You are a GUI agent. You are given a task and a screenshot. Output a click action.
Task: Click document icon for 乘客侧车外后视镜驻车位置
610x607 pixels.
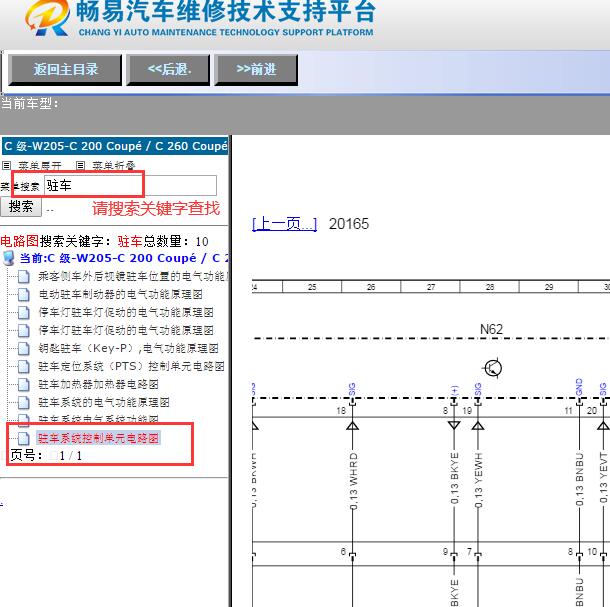coord(24,277)
